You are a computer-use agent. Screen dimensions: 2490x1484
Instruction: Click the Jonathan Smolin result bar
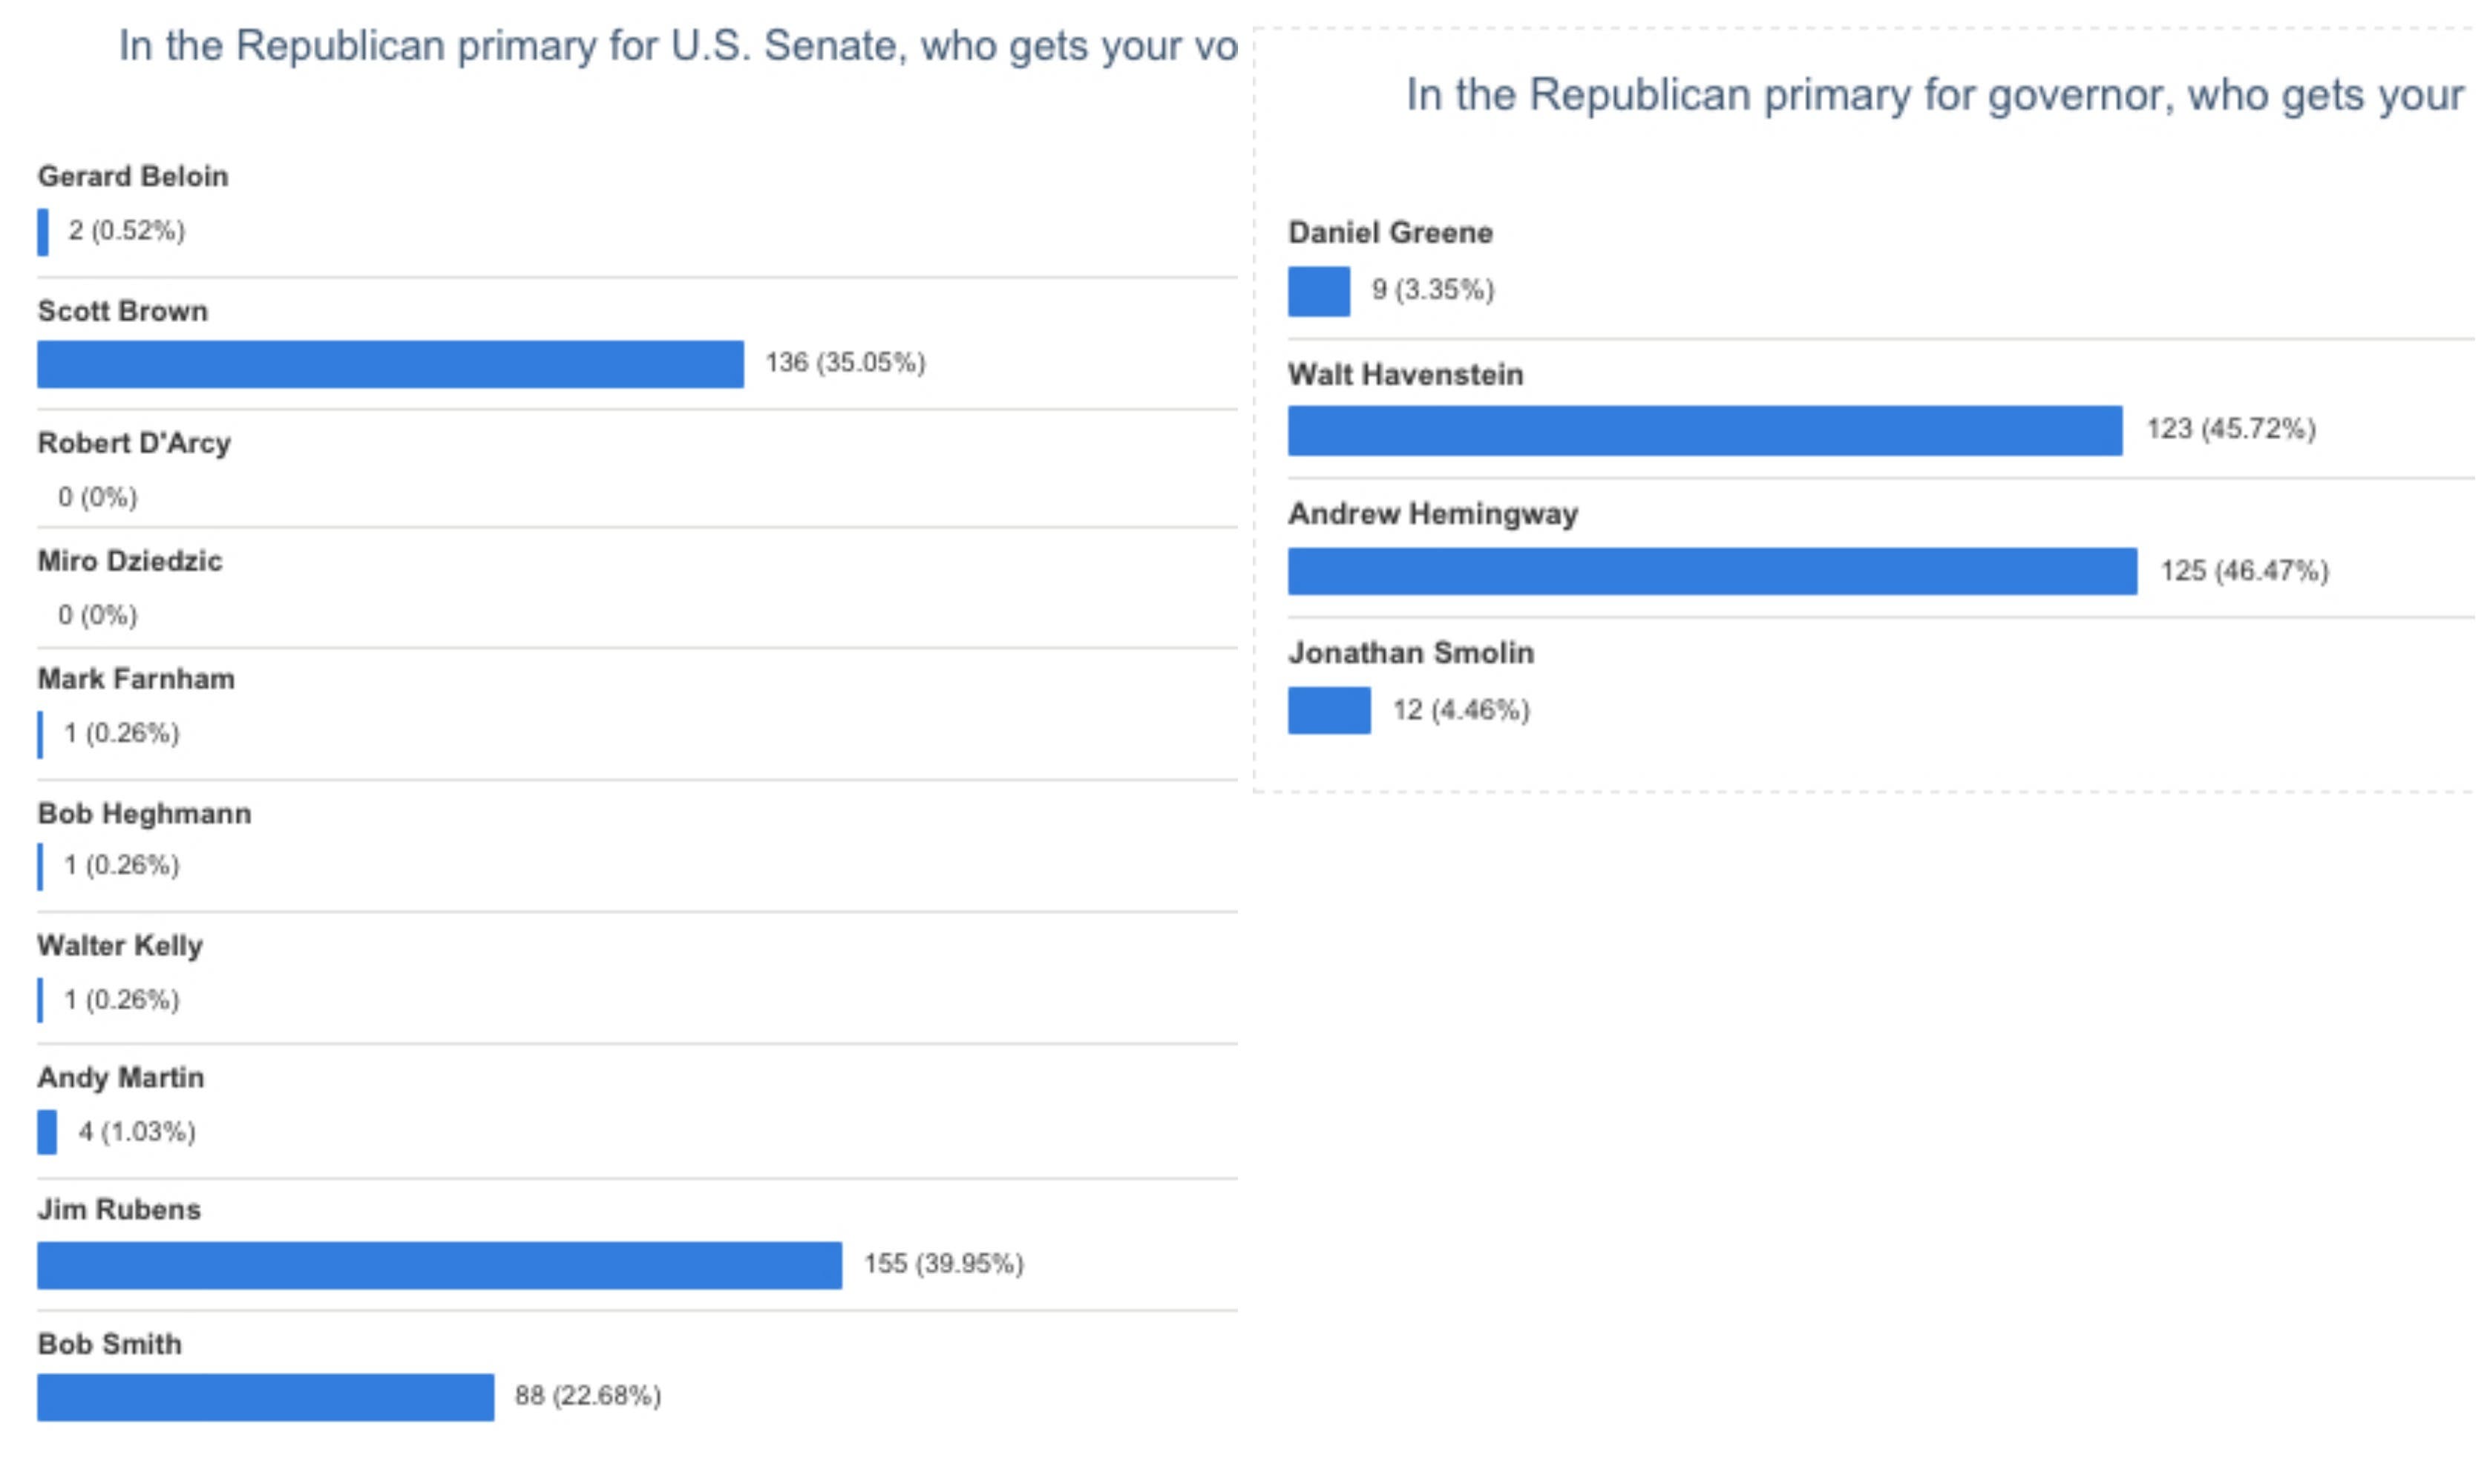click(x=1329, y=711)
